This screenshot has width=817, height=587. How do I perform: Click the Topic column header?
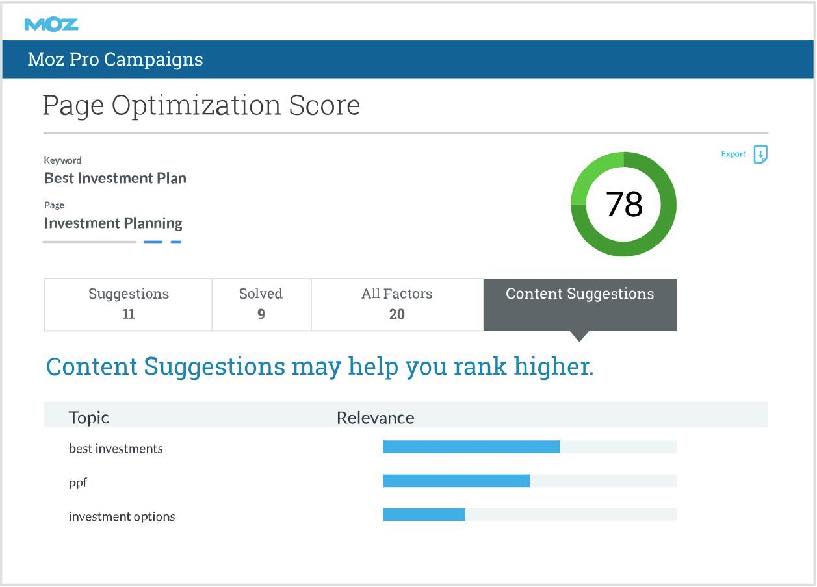tap(88, 417)
